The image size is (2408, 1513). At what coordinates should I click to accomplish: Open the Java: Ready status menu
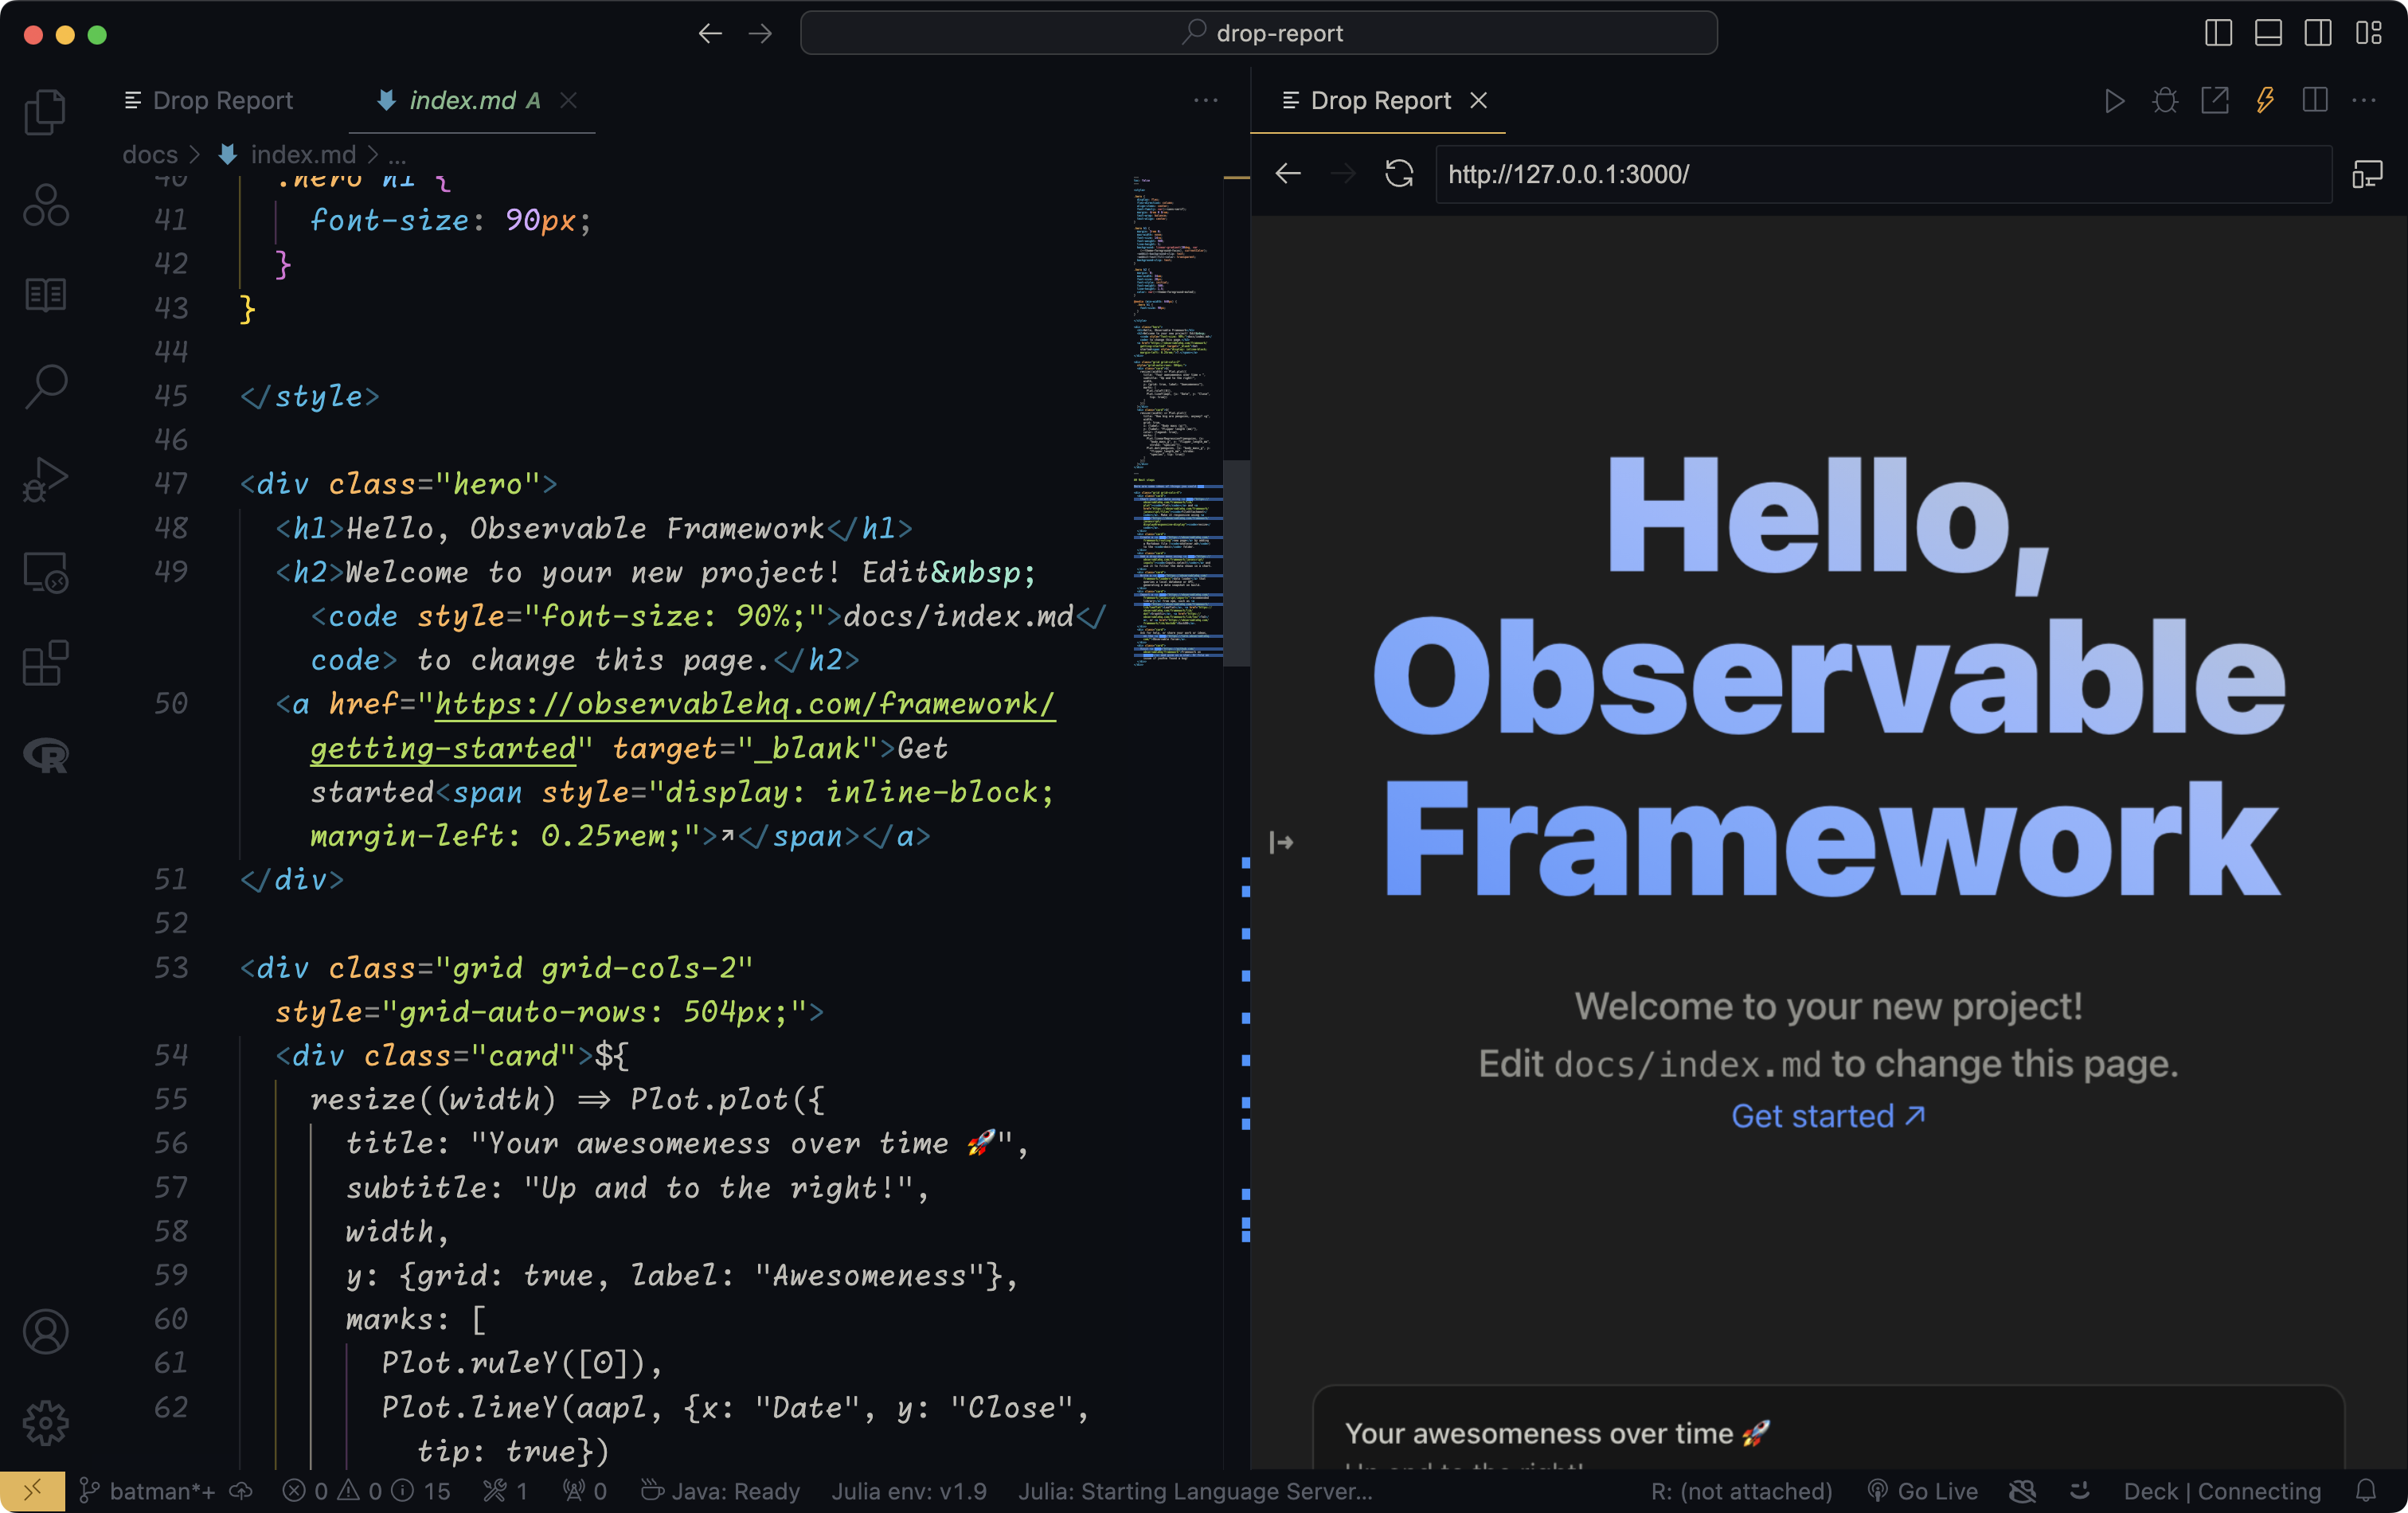tap(720, 1490)
